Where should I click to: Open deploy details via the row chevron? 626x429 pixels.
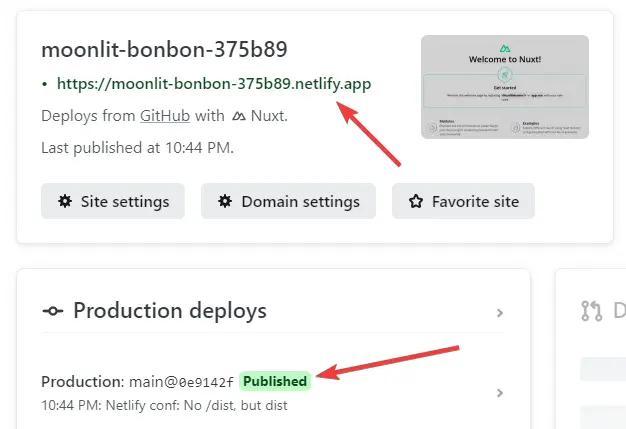500,393
